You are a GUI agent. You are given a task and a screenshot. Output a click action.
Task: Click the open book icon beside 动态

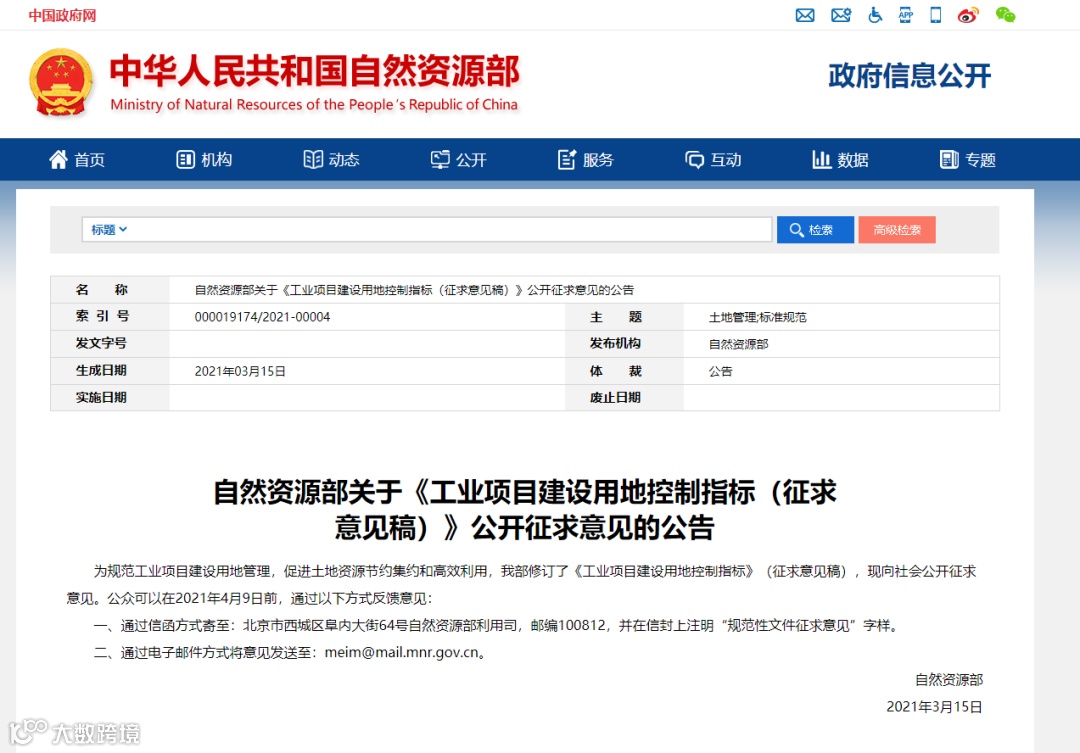[x=313, y=160]
